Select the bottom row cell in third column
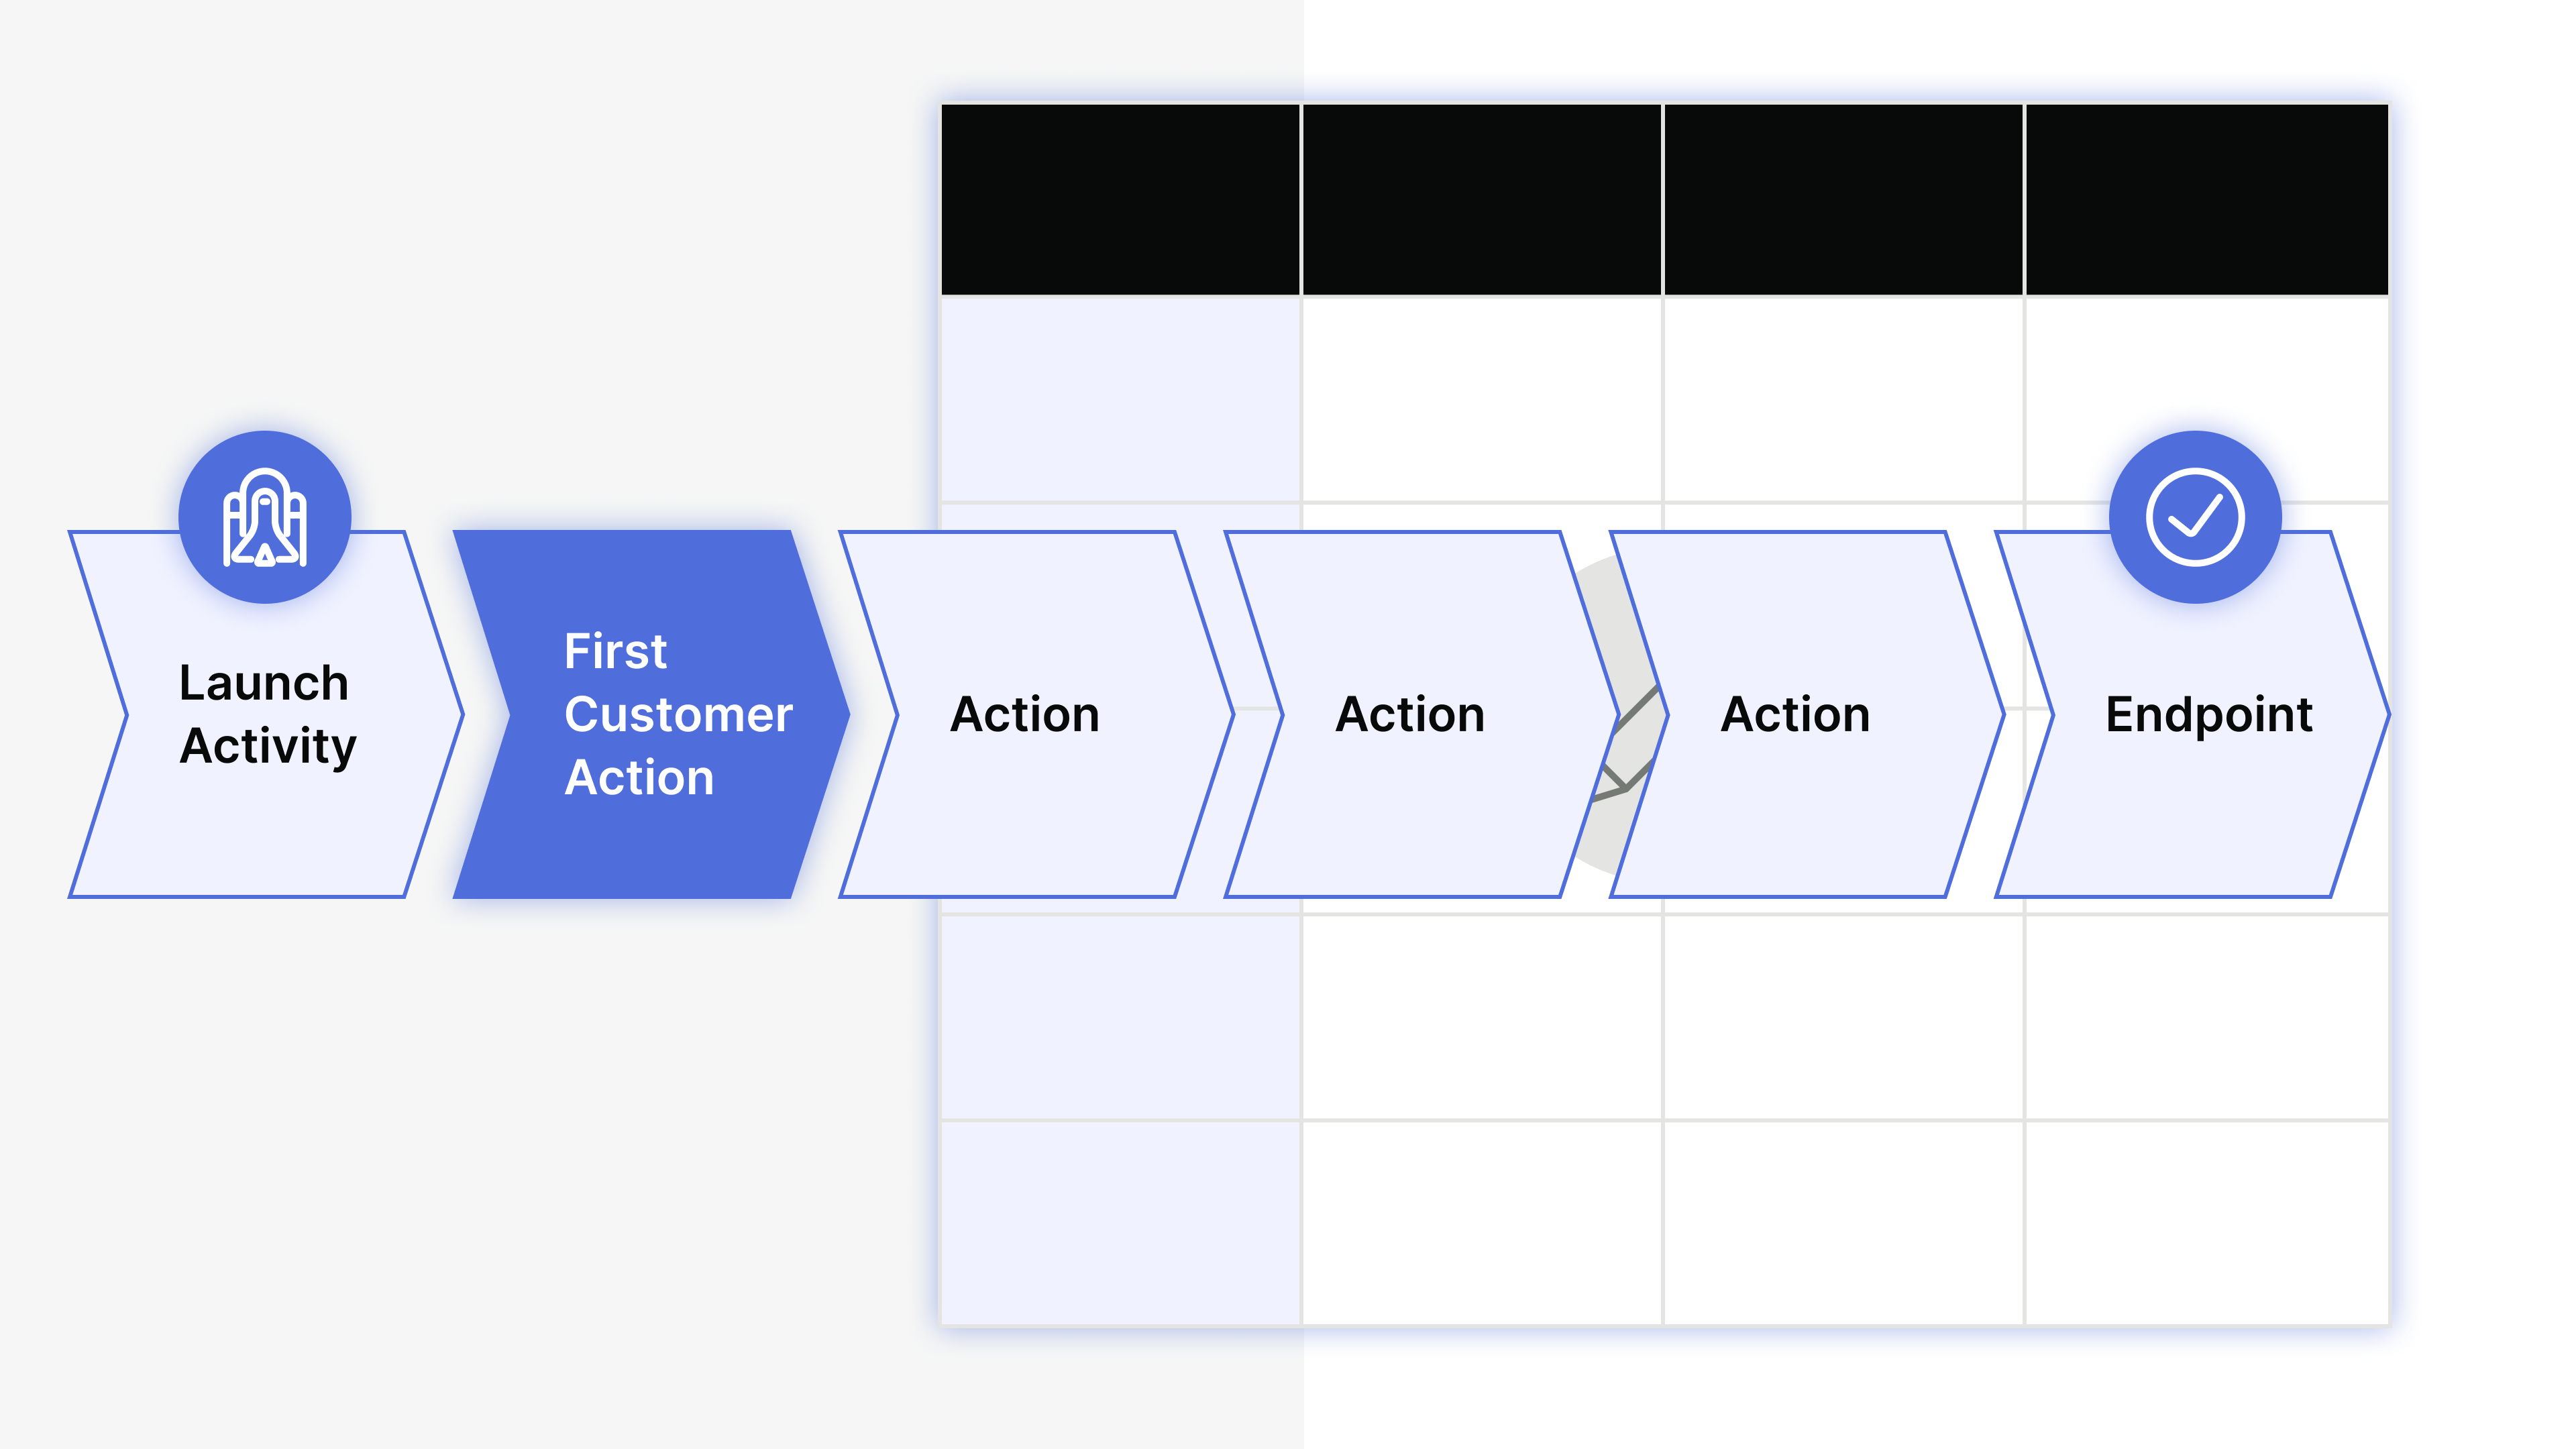The height and width of the screenshot is (1449, 2576). click(1843, 1222)
